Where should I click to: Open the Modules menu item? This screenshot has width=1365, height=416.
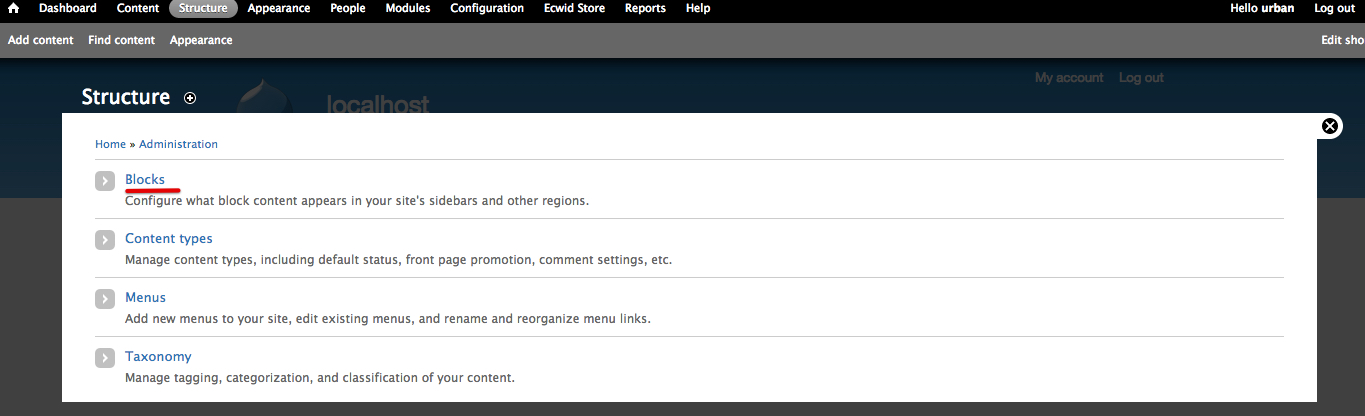pyautogui.click(x=408, y=8)
